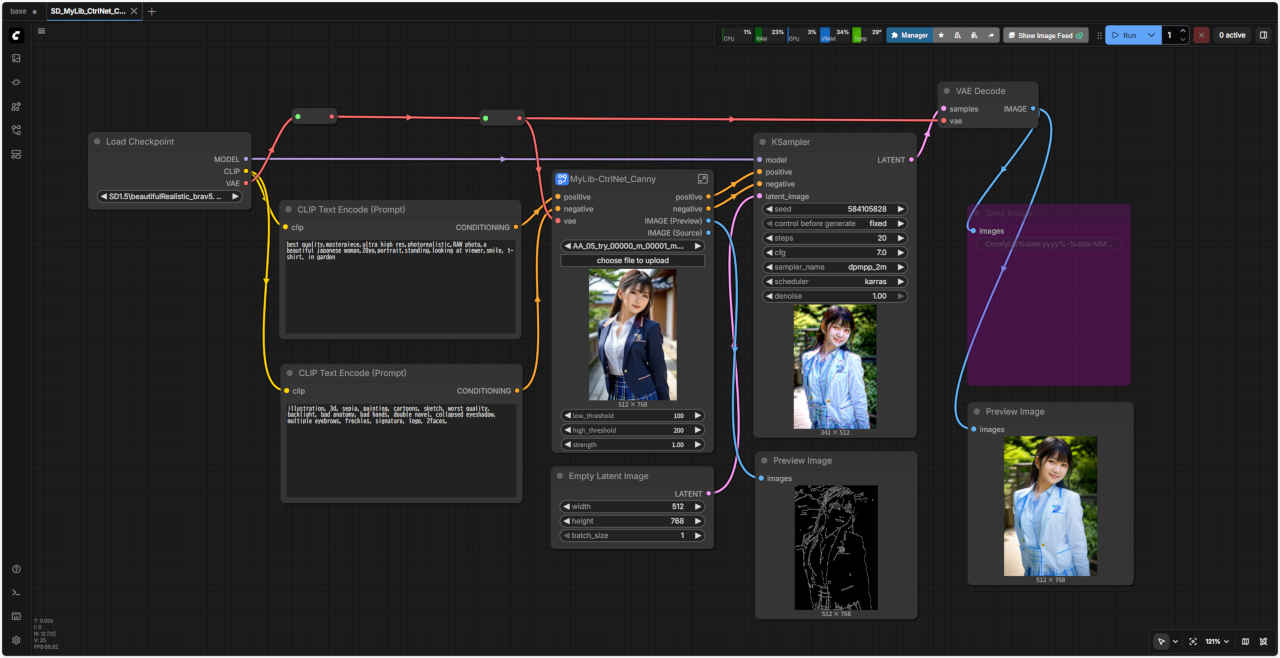1280x658 pixels.
Task: Open settings gear in sidebar
Action: click(x=16, y=640)
